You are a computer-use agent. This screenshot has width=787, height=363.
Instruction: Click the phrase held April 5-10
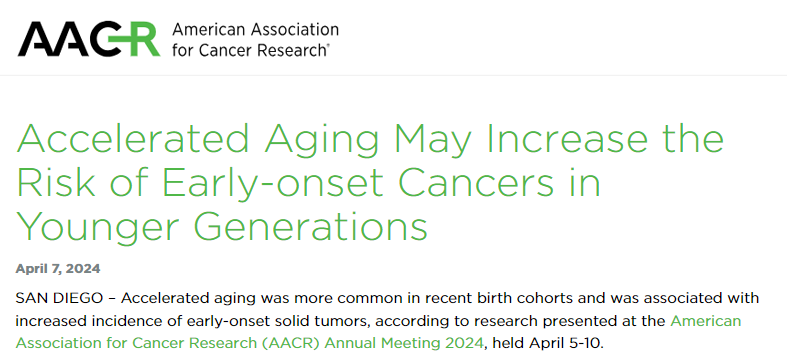coord(548,343)
